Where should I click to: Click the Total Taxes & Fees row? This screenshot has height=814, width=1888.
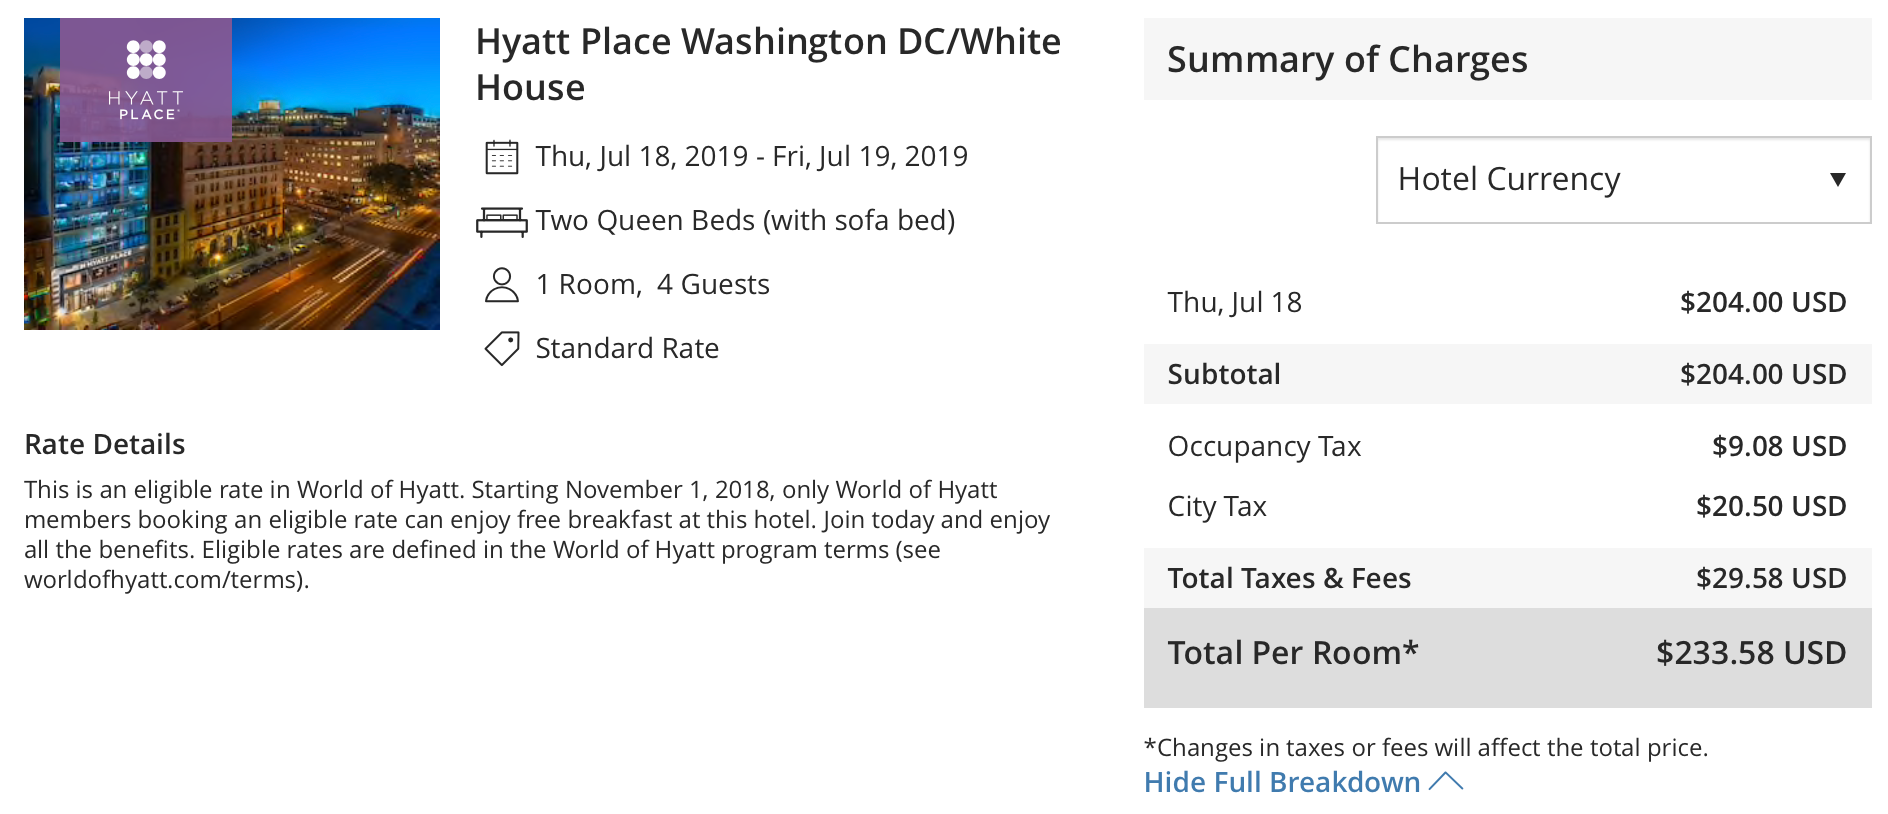(1507, 578)
